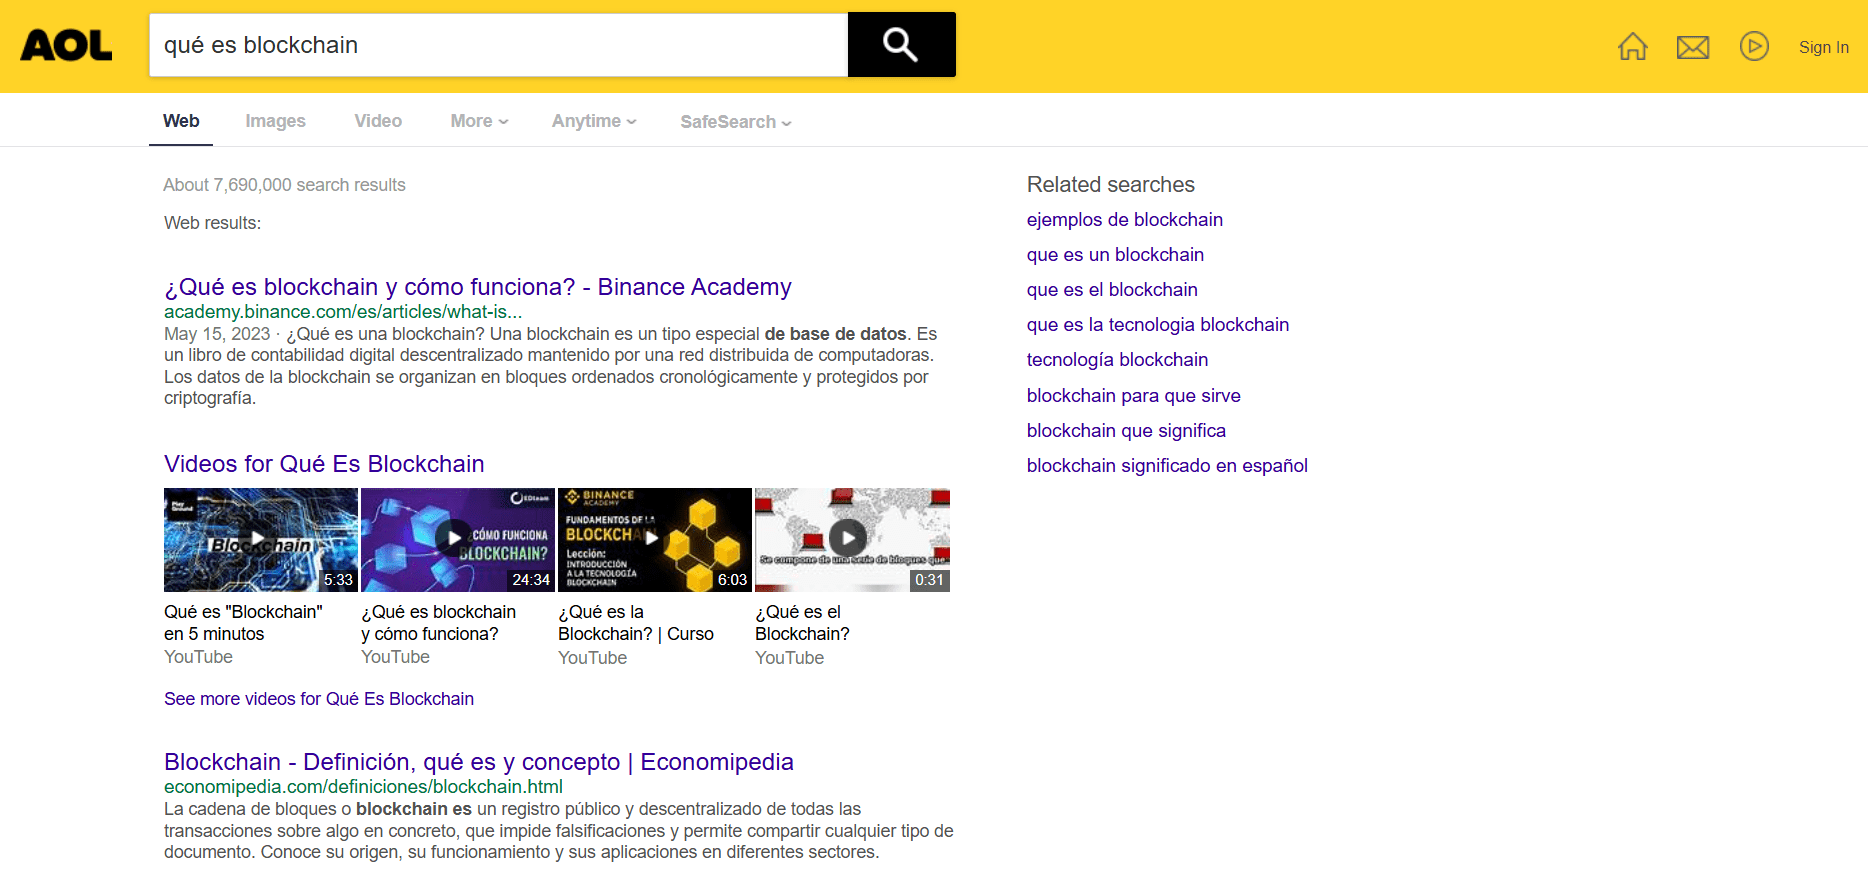Open '¿Qué es la Blockchain? | Curso' title
The image size is (1868, 869).
click(636, 623)
